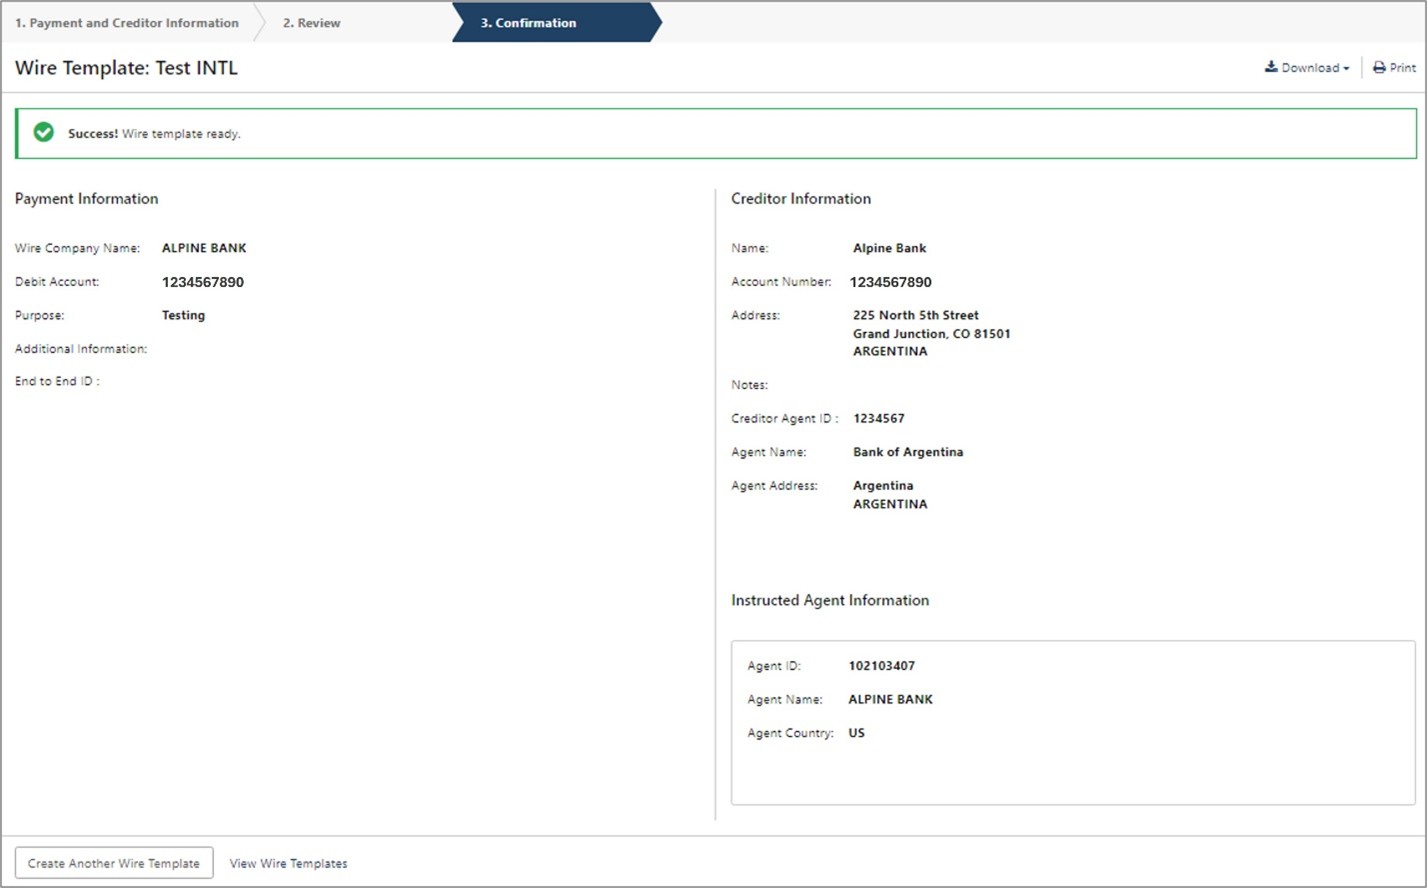Click the Download arrow icon
Viewport: 1427px width, 888px height.
pyautogui.click(x=1271, y=67)
